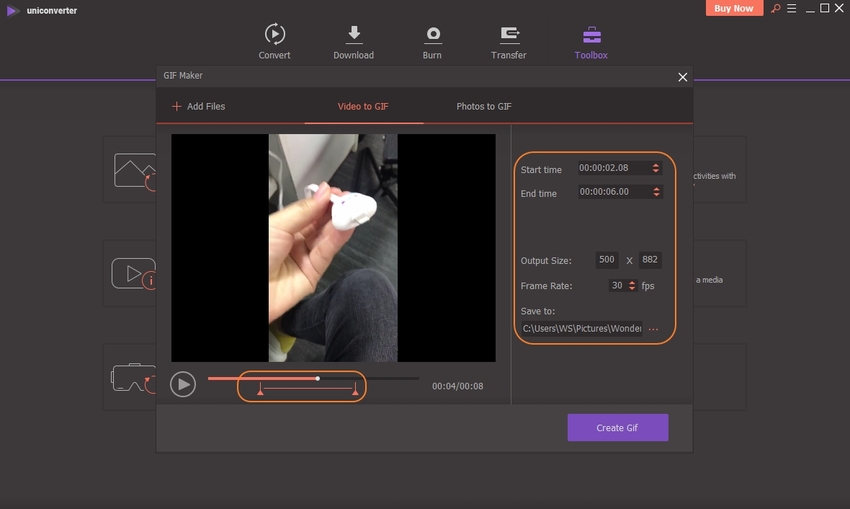Change the Frame Rate stepper arrows
This screenshot has width=850, height=509.
[631, 286]
